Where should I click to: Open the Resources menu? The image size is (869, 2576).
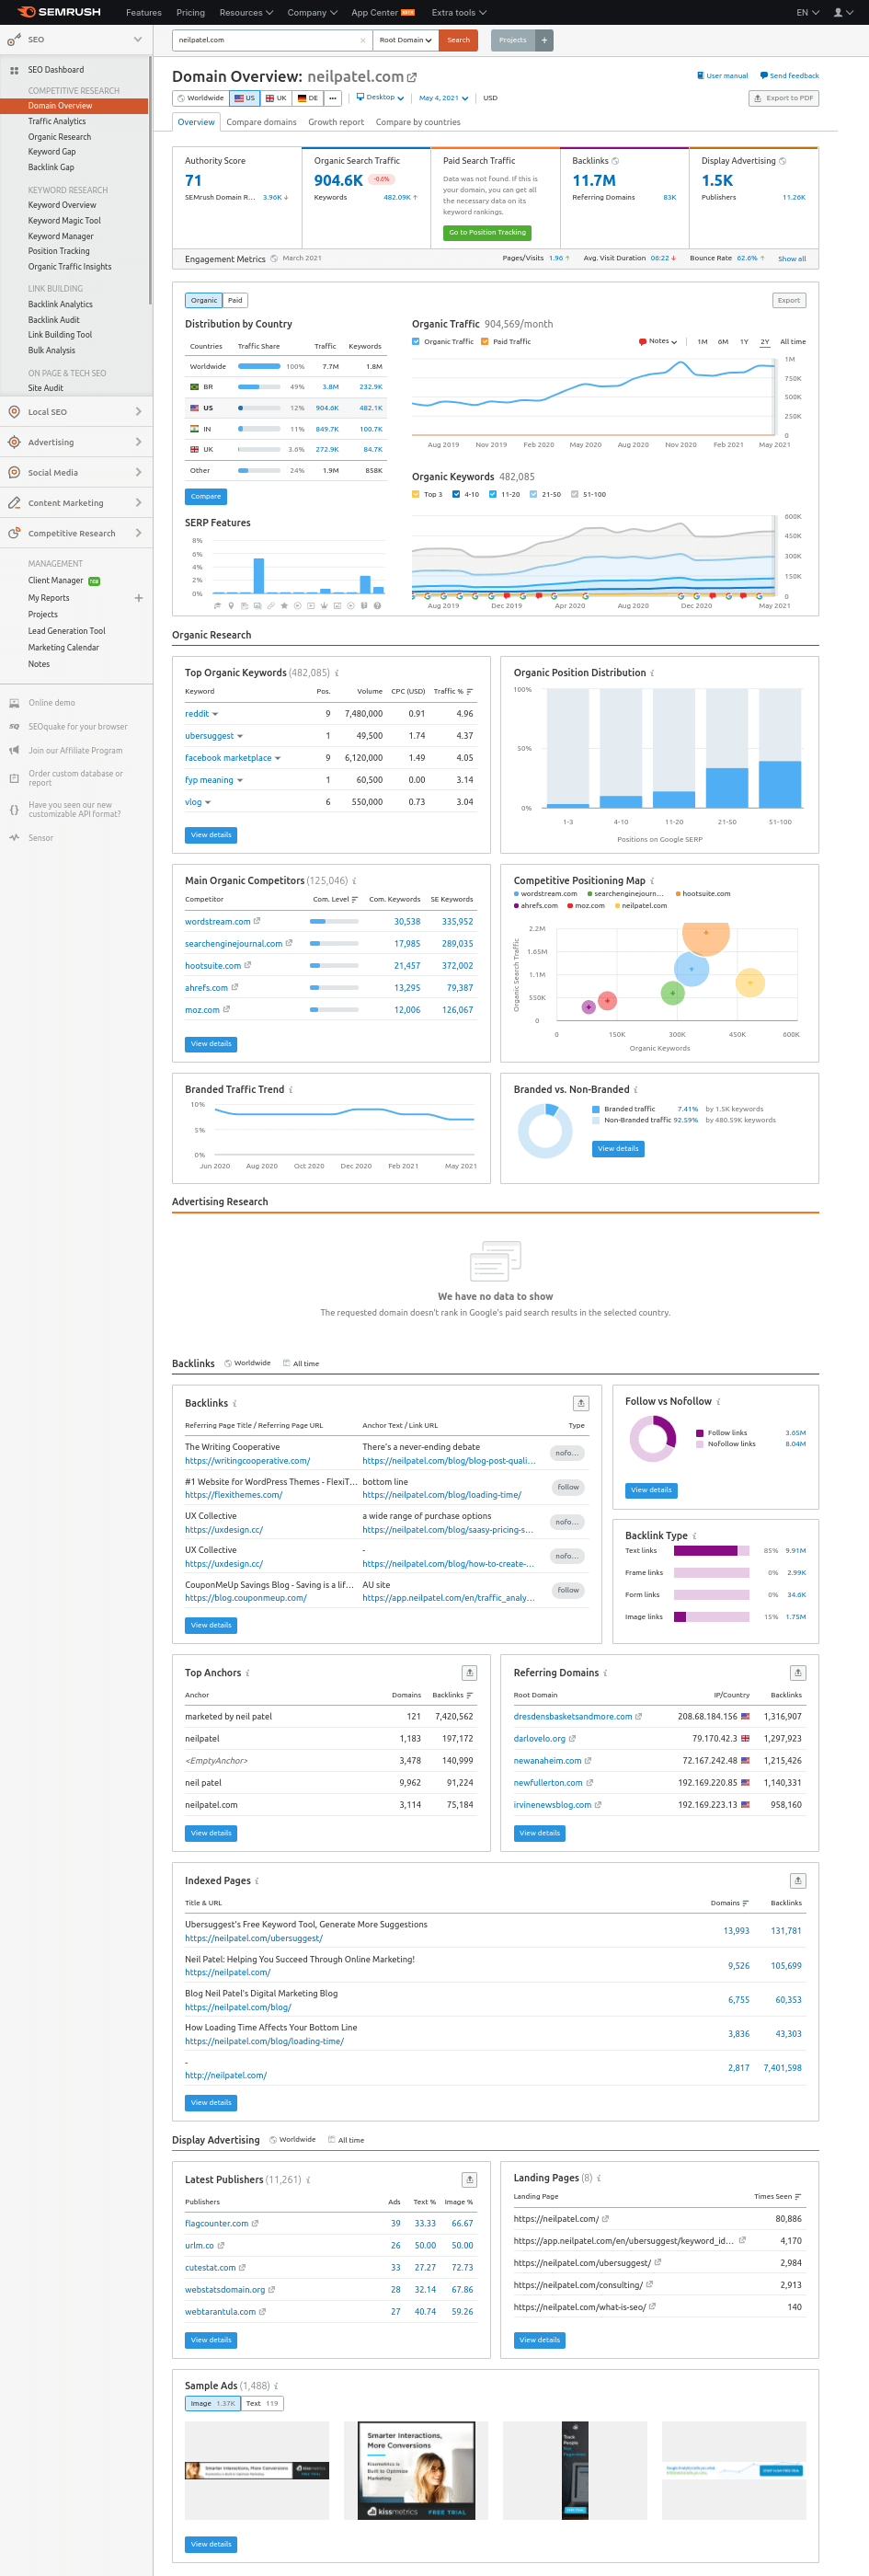[x=246, y=12]
